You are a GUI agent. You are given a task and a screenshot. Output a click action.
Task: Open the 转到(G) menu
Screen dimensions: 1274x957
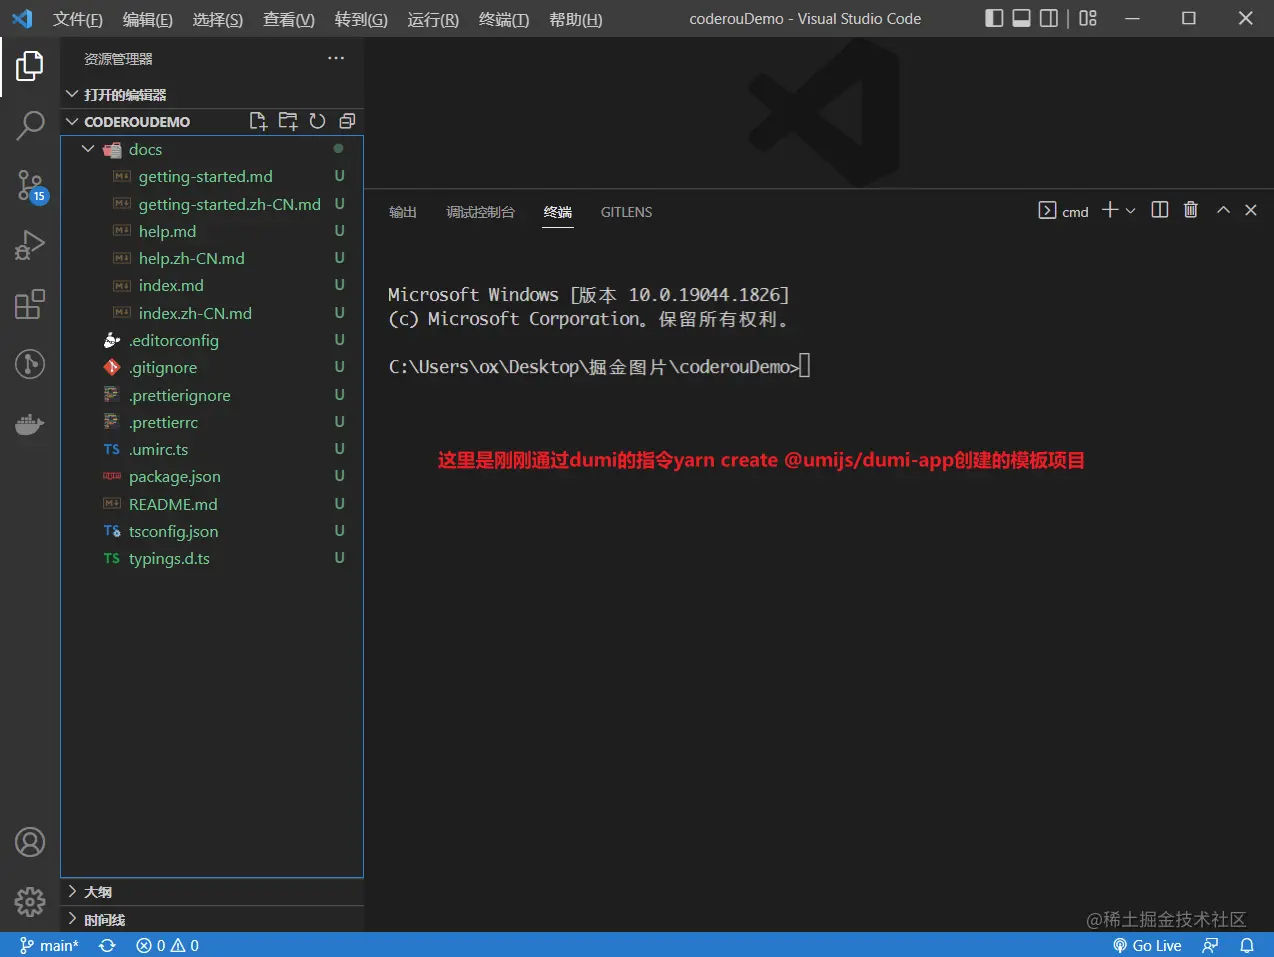click(x=361, y=19)
